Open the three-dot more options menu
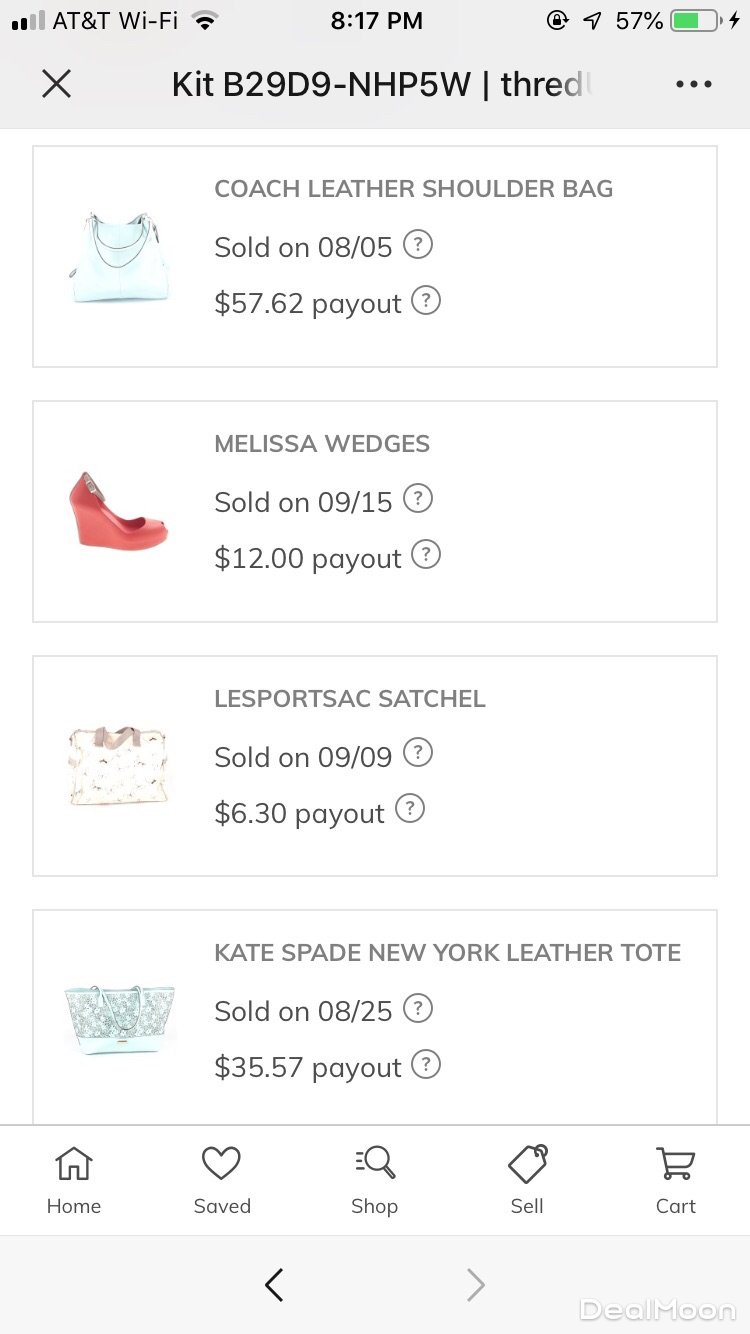 (693, 84)
